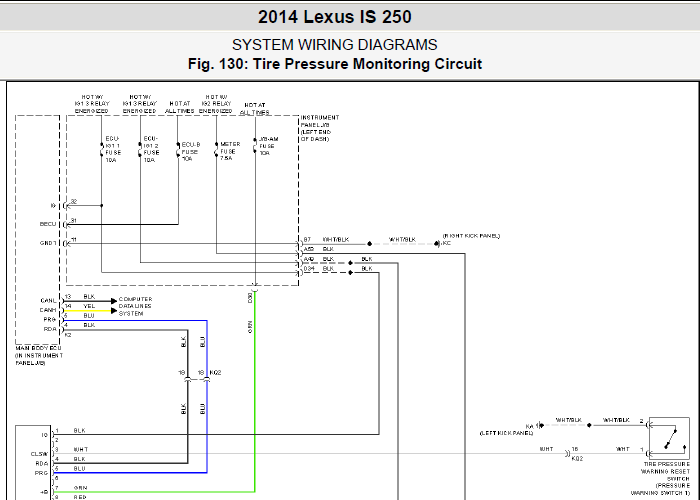Click the "MAIN BODY ECU (IN INSTRUMENT PANEL J/B)" label

(x=39, y=355)
